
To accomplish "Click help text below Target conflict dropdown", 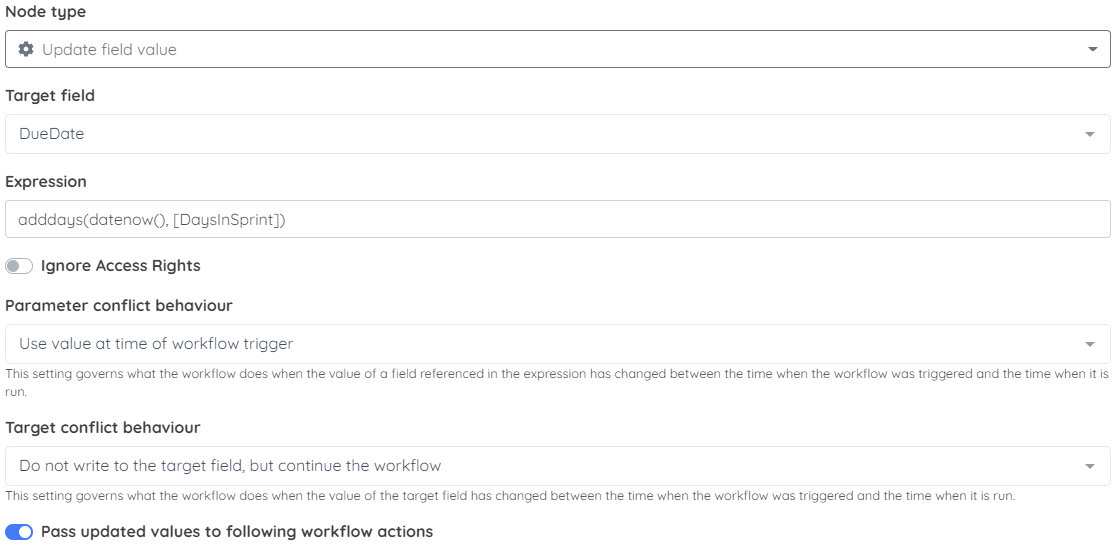I will point(510,496).
